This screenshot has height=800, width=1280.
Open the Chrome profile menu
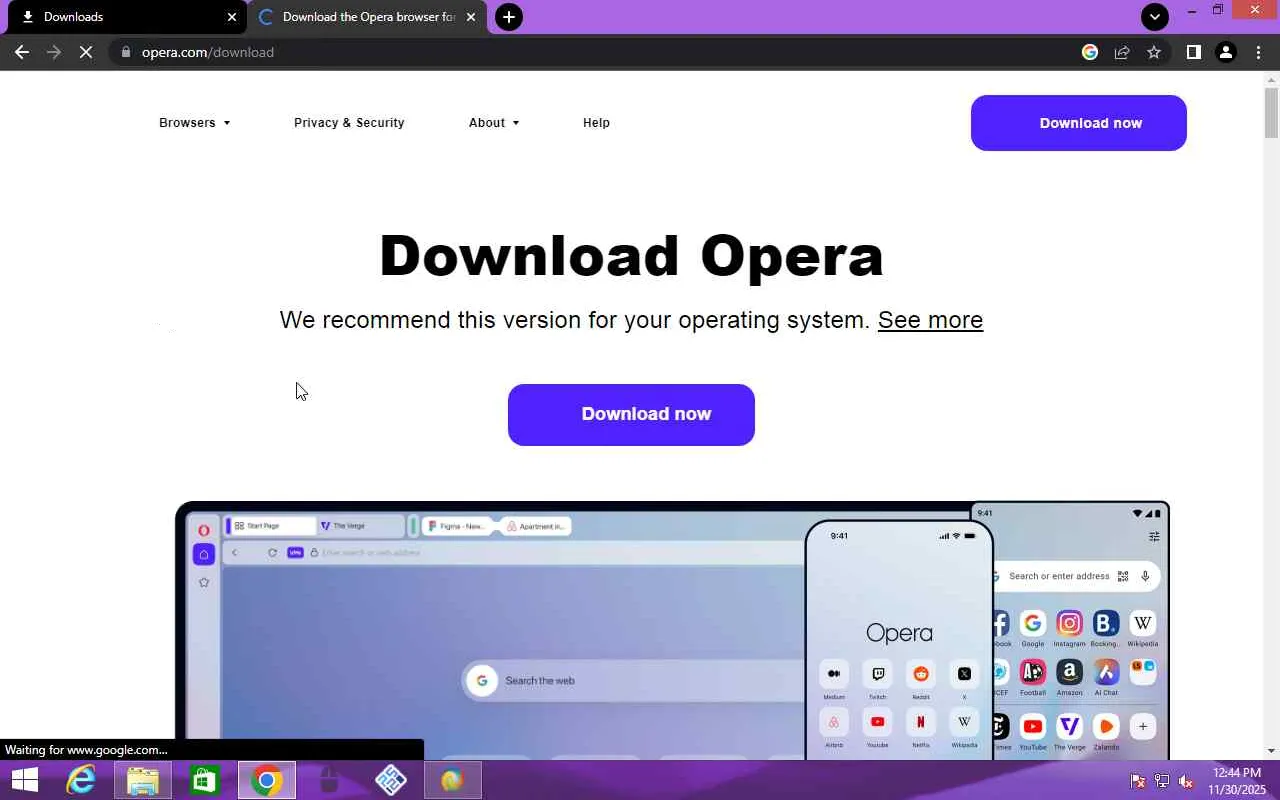click(1226, 52)
